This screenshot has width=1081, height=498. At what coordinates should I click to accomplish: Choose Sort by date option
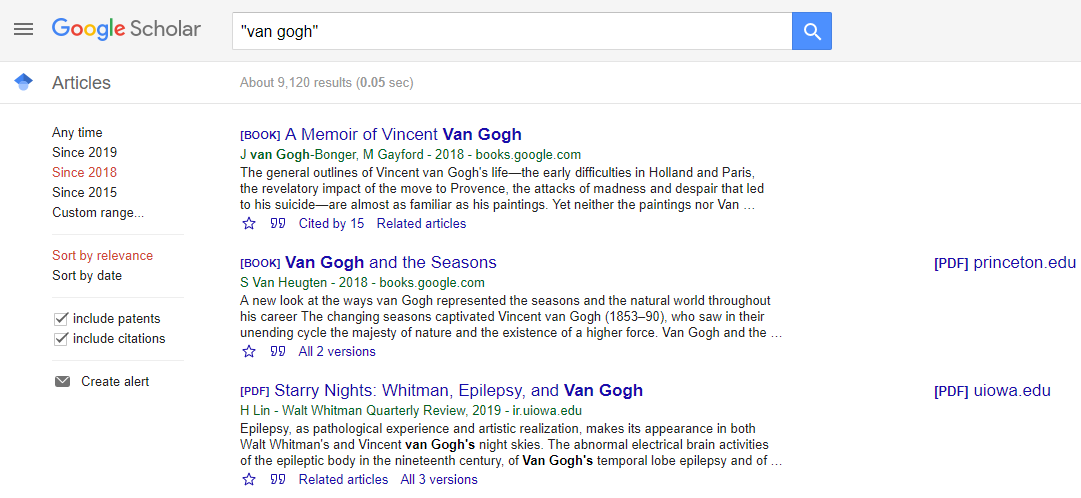click(87, 276)
